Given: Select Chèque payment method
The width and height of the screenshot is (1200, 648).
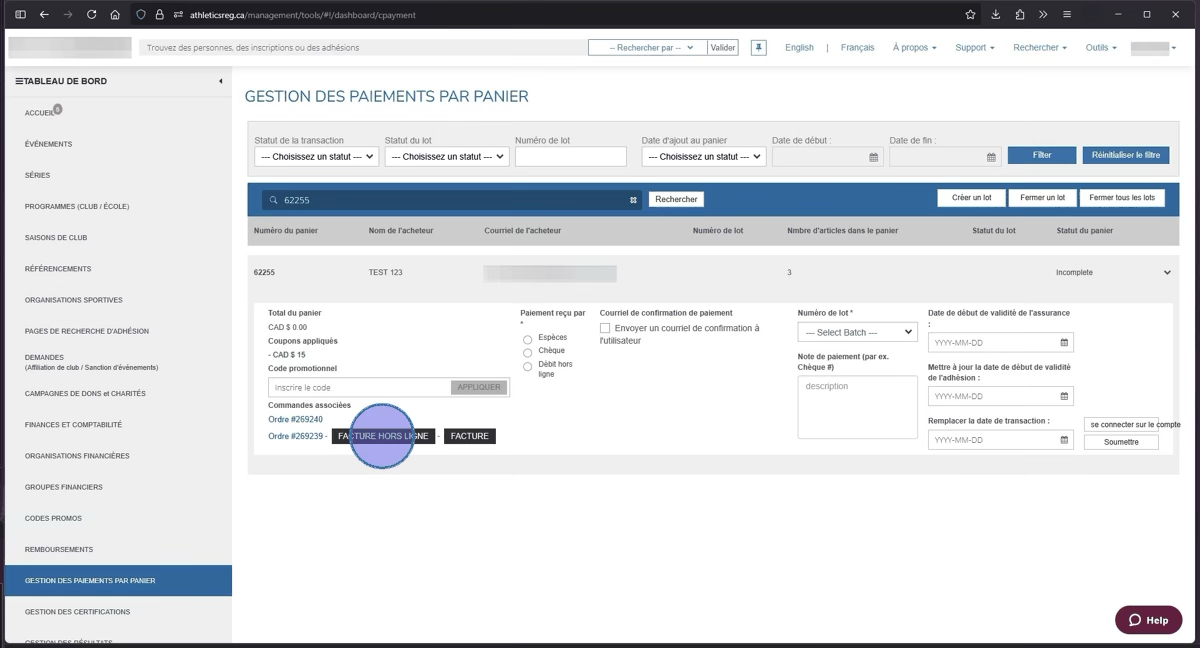Looking at the screenshot, I should click(527, 352).
